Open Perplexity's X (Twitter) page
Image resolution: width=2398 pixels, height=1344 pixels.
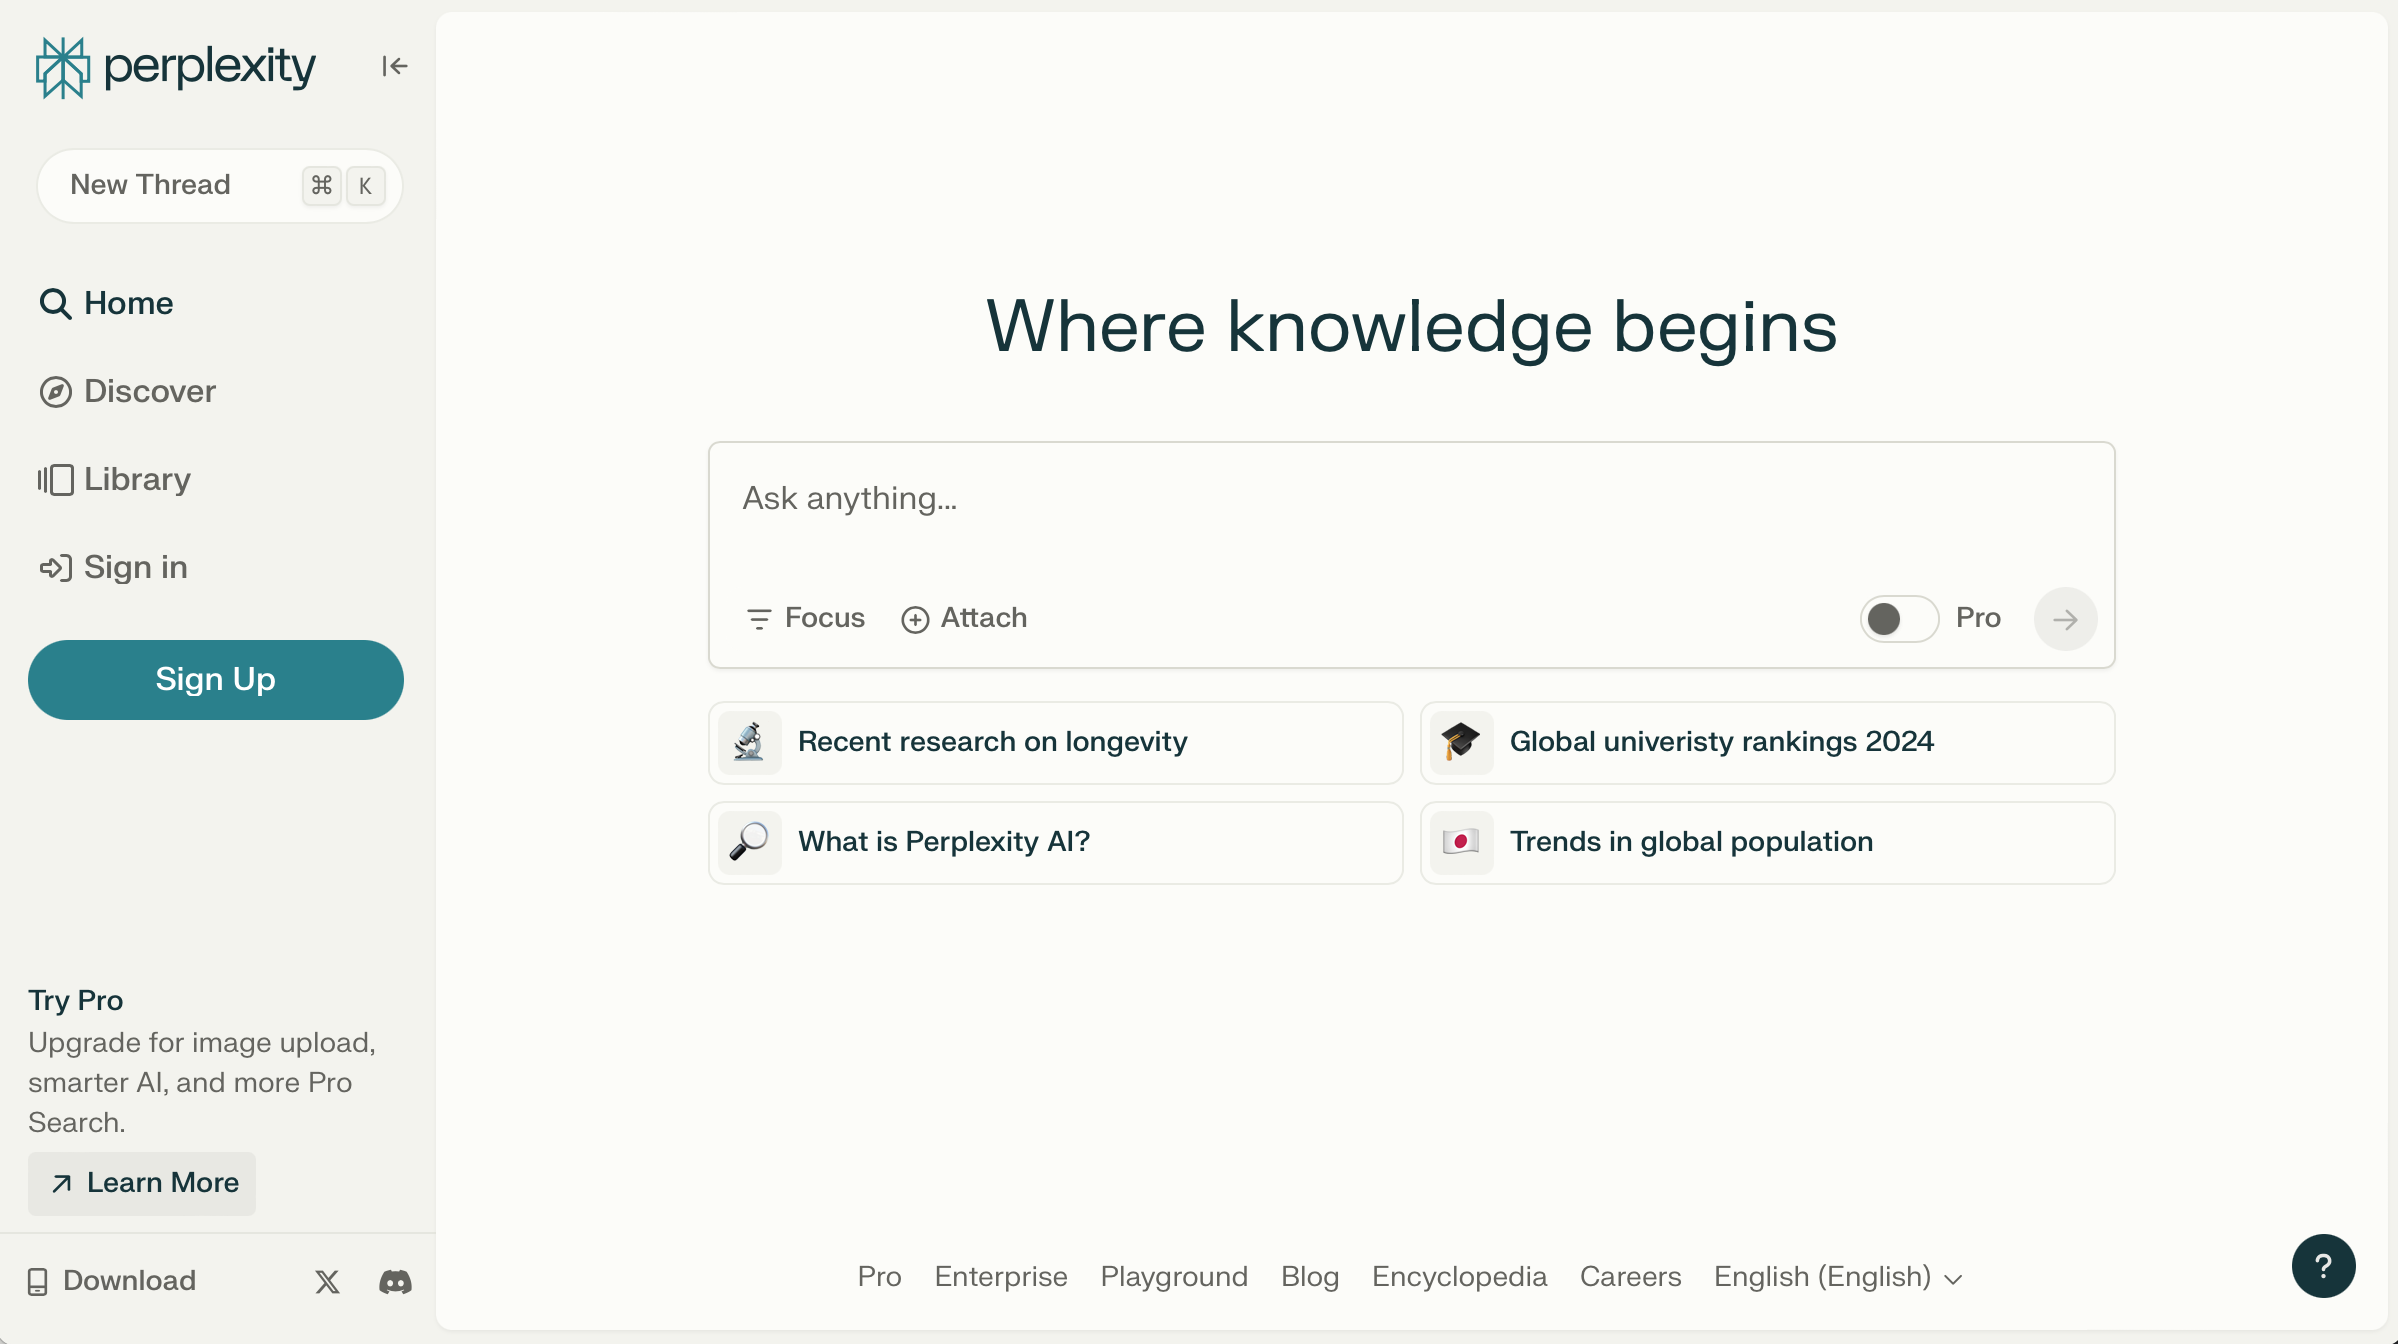(327, 1282)
